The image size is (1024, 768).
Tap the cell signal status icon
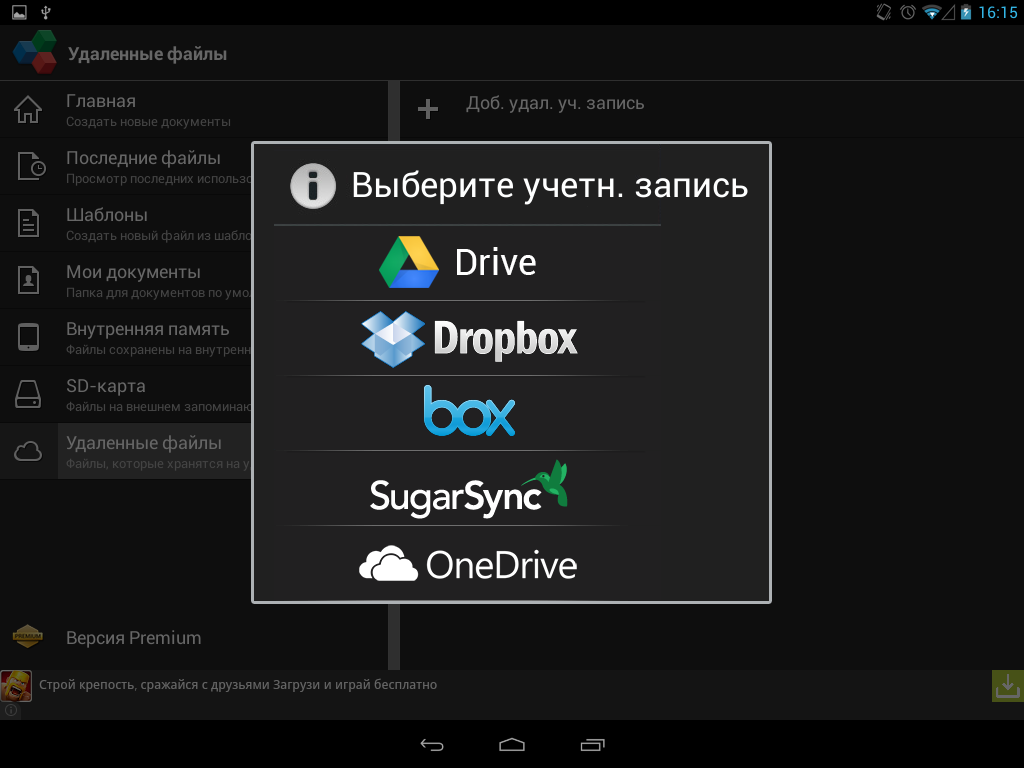coord(949,12)
